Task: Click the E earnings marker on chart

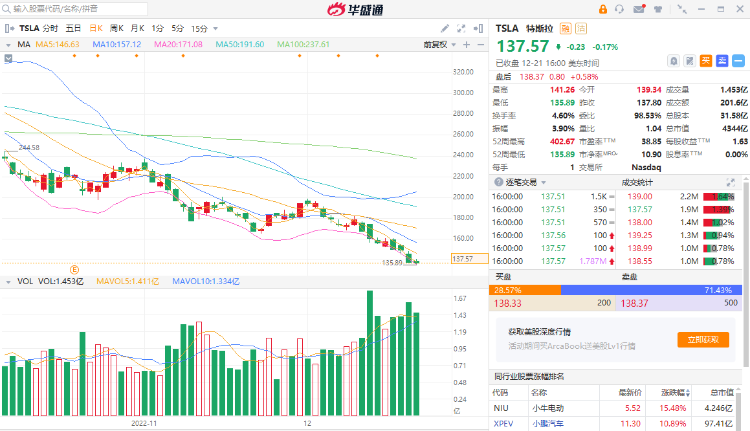Action: coord(74,270)
